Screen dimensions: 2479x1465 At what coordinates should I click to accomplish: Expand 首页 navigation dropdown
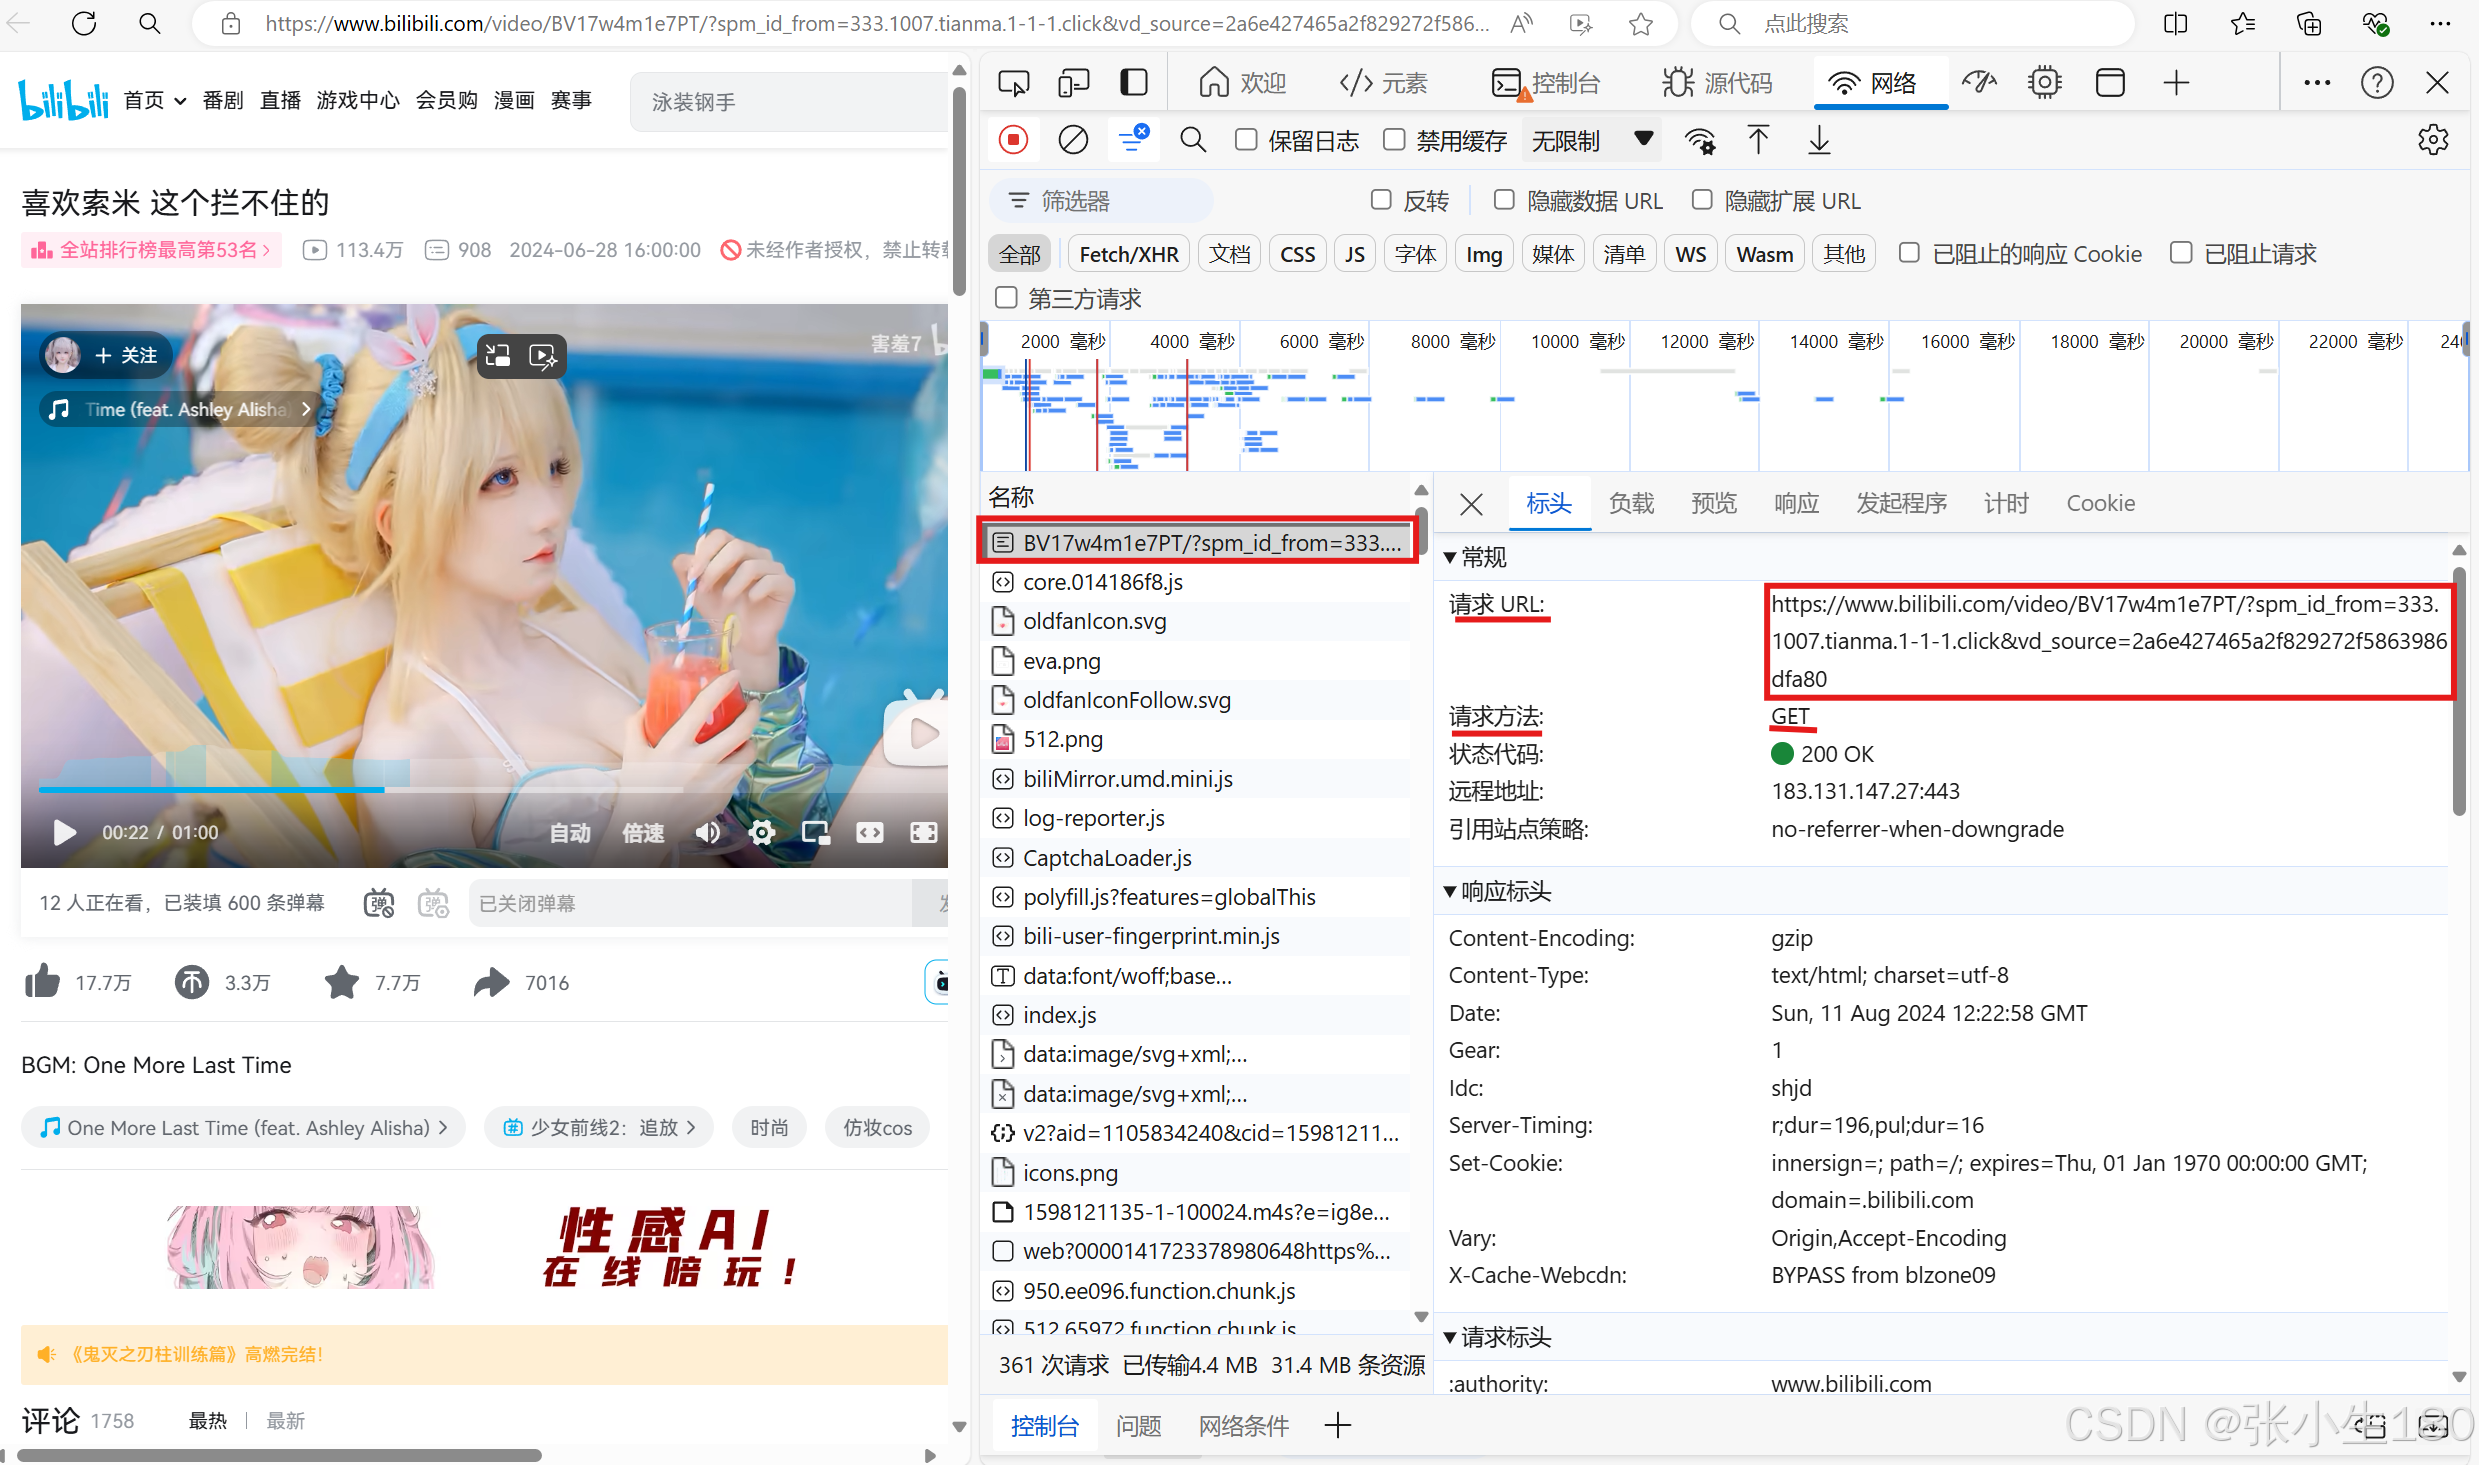tap(180, 101)
